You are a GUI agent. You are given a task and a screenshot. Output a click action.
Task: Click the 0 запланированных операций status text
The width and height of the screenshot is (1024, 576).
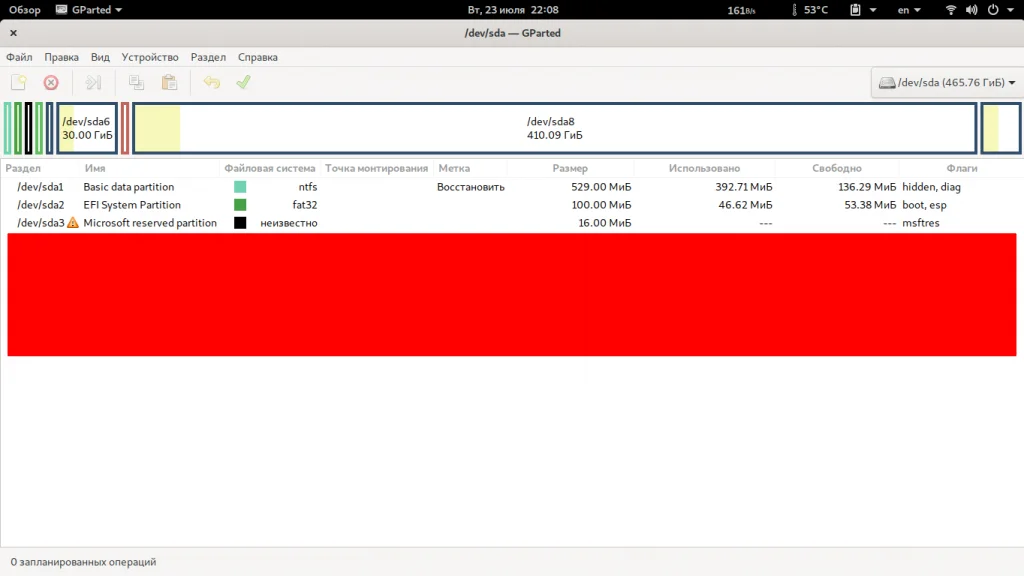point(83,562)
